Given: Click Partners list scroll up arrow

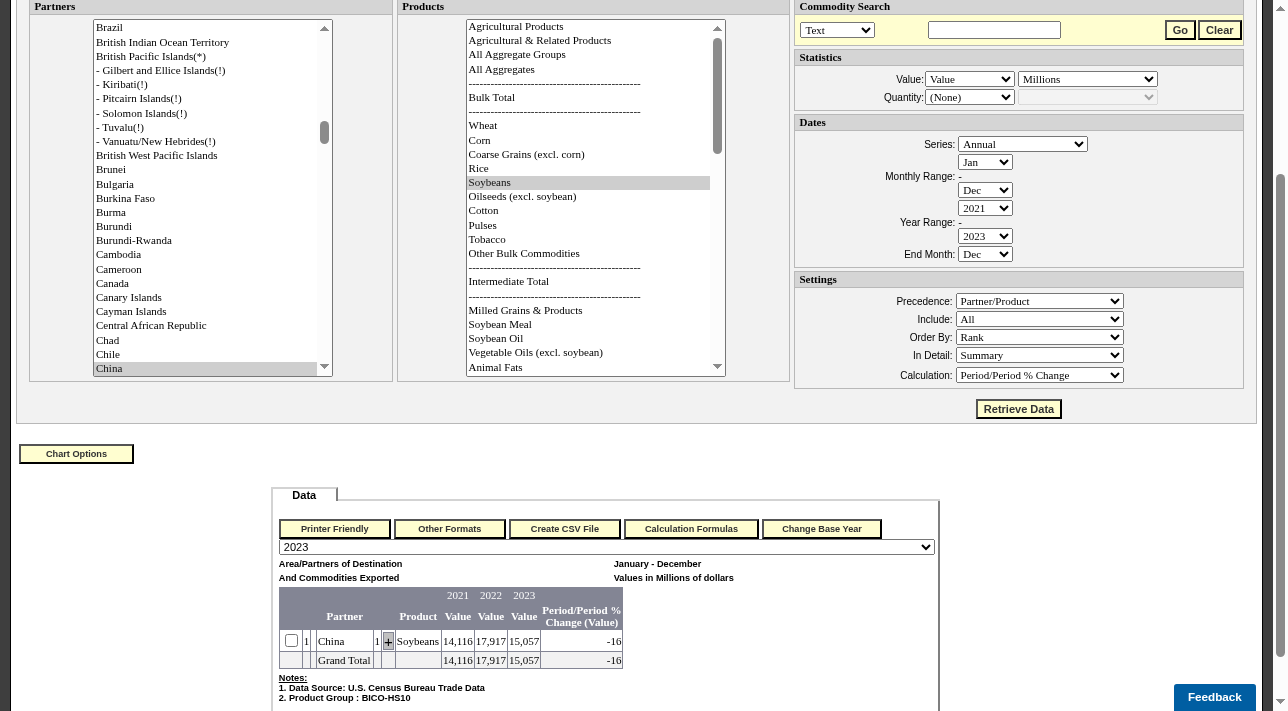Looking at the screenshot, I should click(324, 28).
